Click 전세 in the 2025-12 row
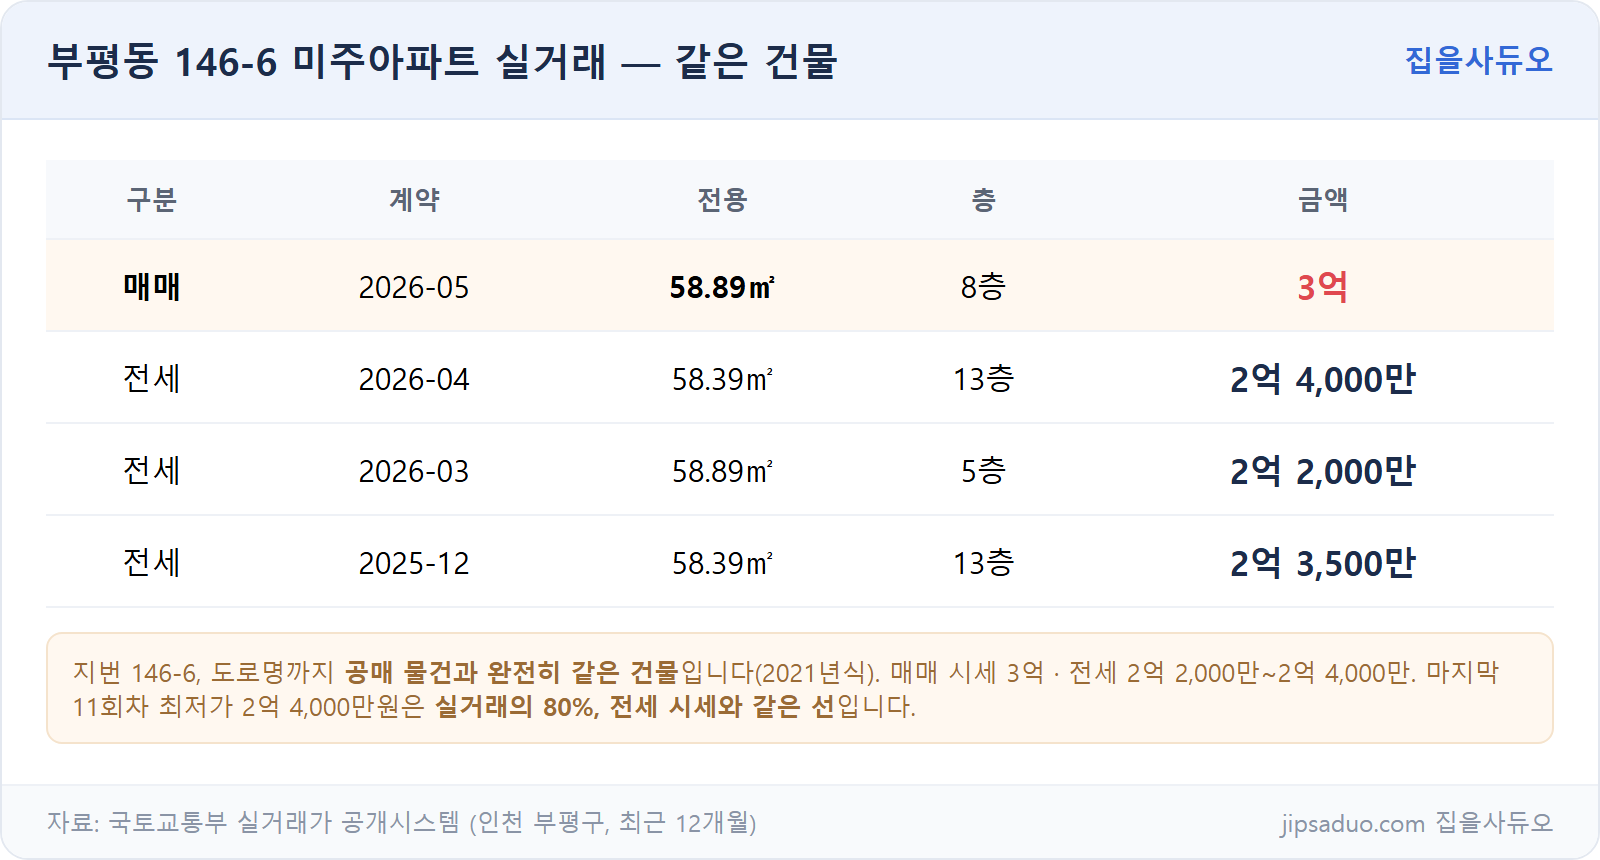This screenshot has width=1600, height=860. [x=152, y=563]
